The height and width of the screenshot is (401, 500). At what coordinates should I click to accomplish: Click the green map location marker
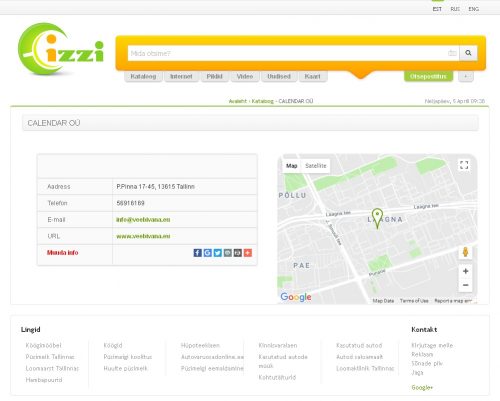coord(377,218)
